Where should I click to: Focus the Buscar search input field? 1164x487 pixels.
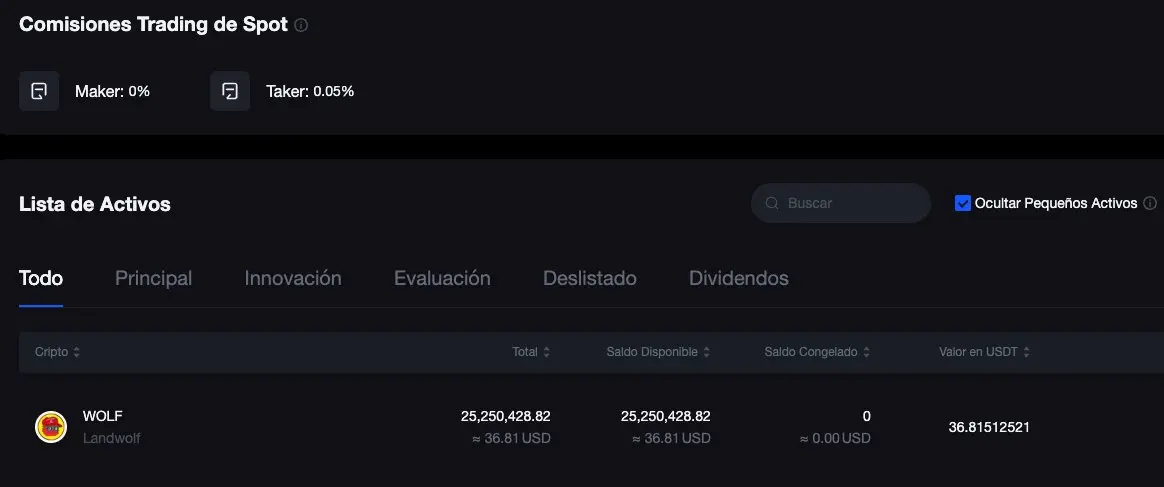point(840,203)
